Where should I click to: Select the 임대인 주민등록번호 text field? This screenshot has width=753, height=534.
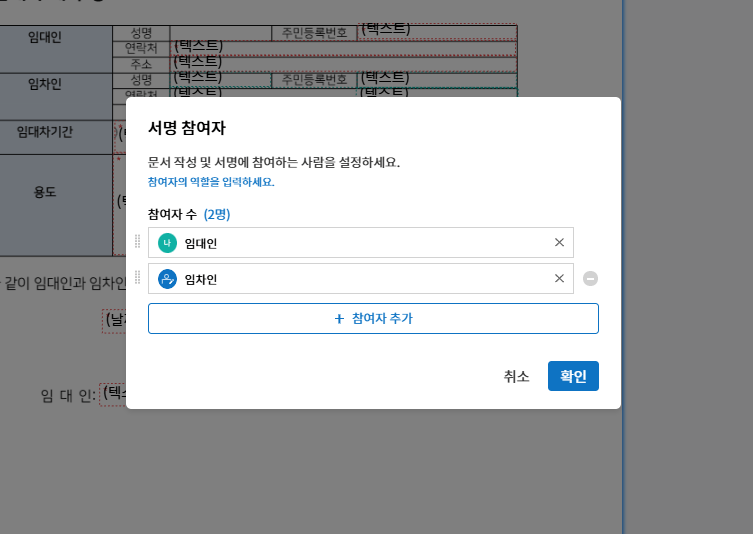coord(436,31)
